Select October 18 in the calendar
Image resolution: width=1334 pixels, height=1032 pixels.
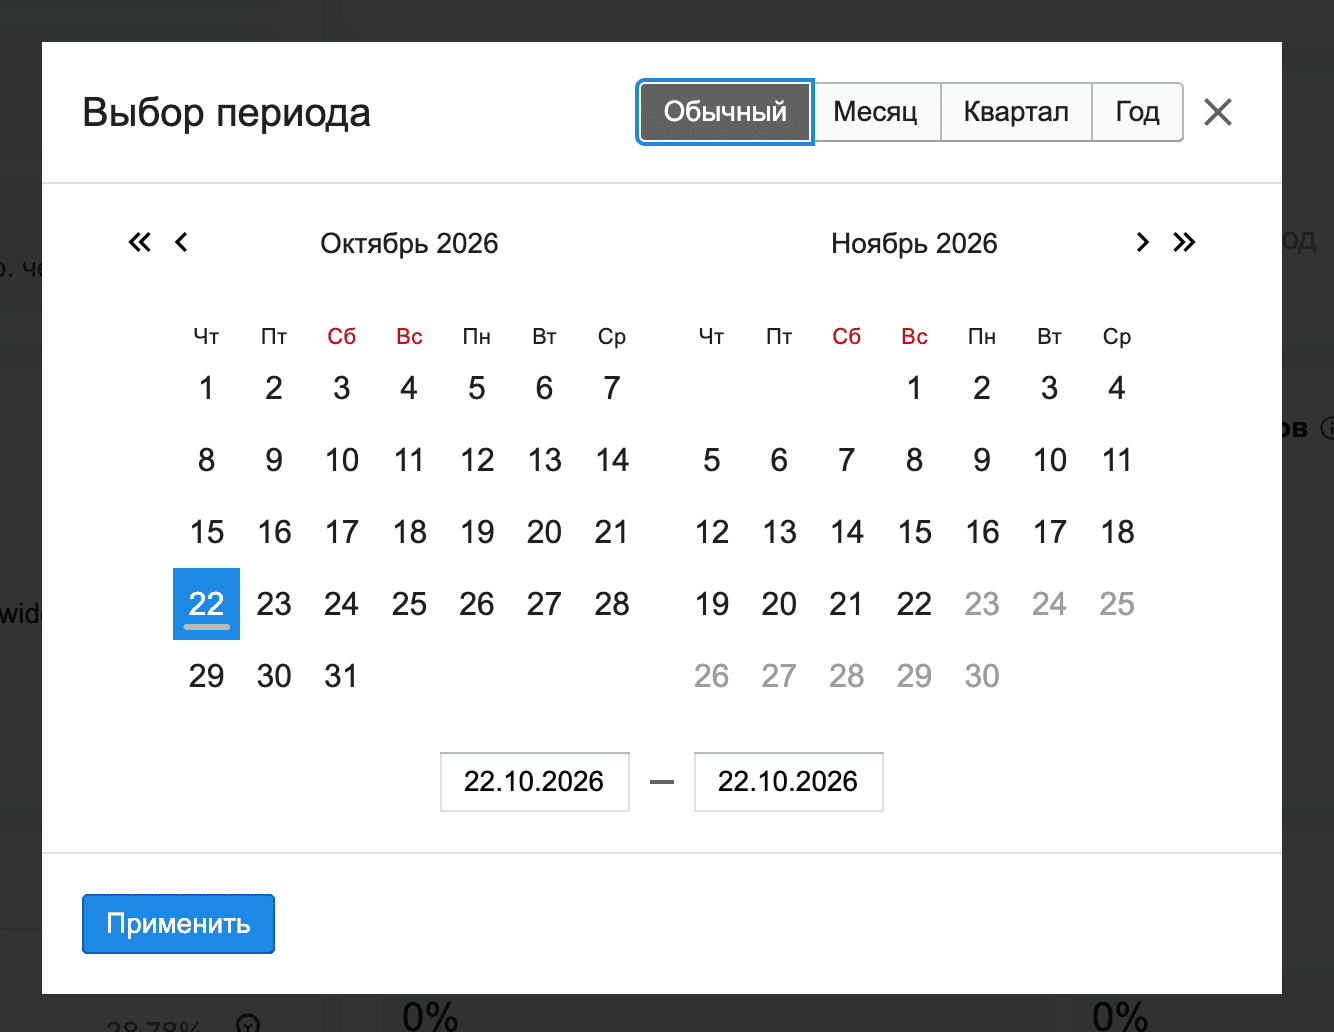[409, 532]
